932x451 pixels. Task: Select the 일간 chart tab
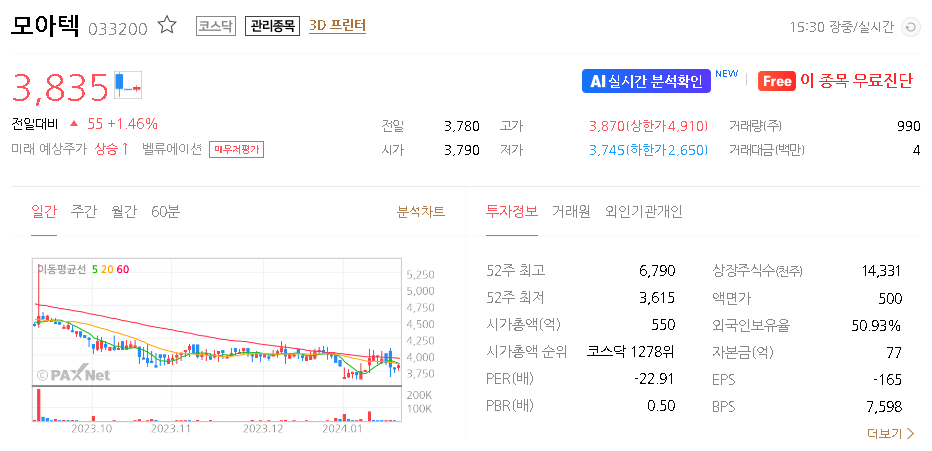(x=43, y=212)
